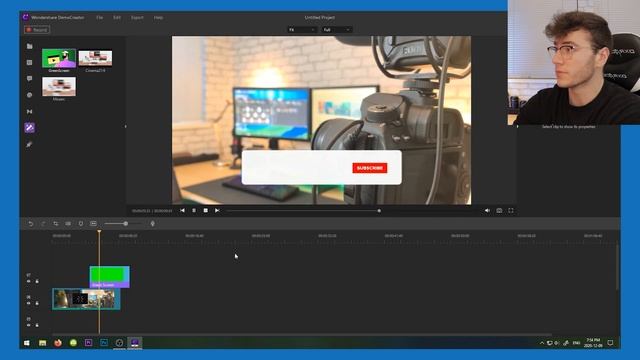The width and height of the screenshot is (640, 360).
Task: Open the Fit zoom dropdown
Action: point(302,30)
